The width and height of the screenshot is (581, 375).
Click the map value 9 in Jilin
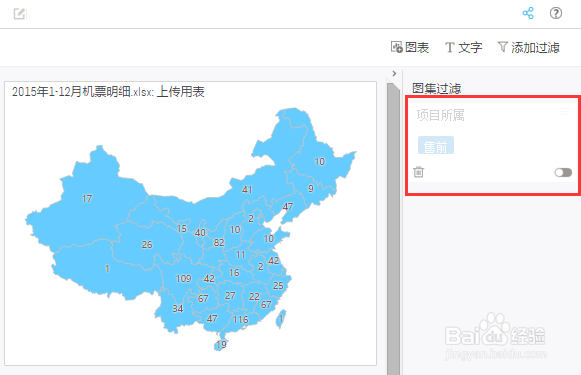[311, 189]
